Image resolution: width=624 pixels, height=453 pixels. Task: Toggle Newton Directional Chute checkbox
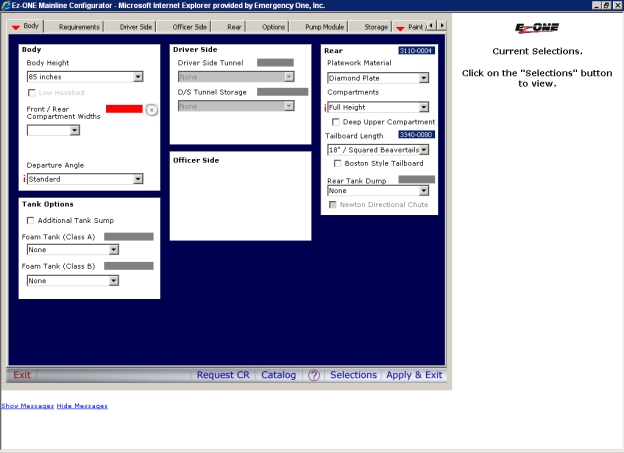333,205
